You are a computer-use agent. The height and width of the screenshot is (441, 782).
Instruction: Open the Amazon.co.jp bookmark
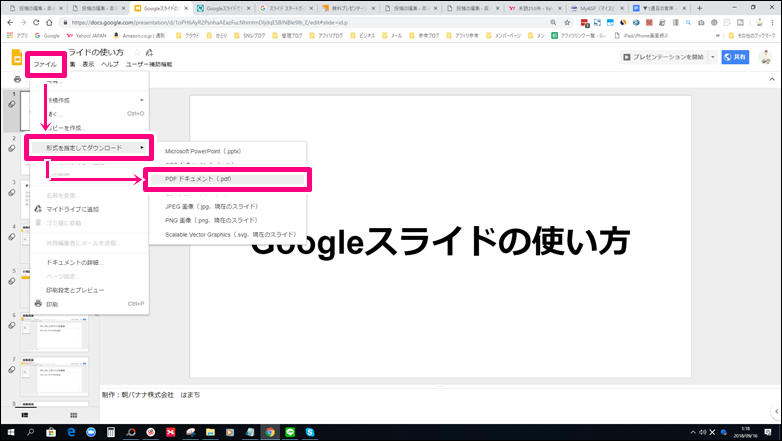(x=139, y=35)
